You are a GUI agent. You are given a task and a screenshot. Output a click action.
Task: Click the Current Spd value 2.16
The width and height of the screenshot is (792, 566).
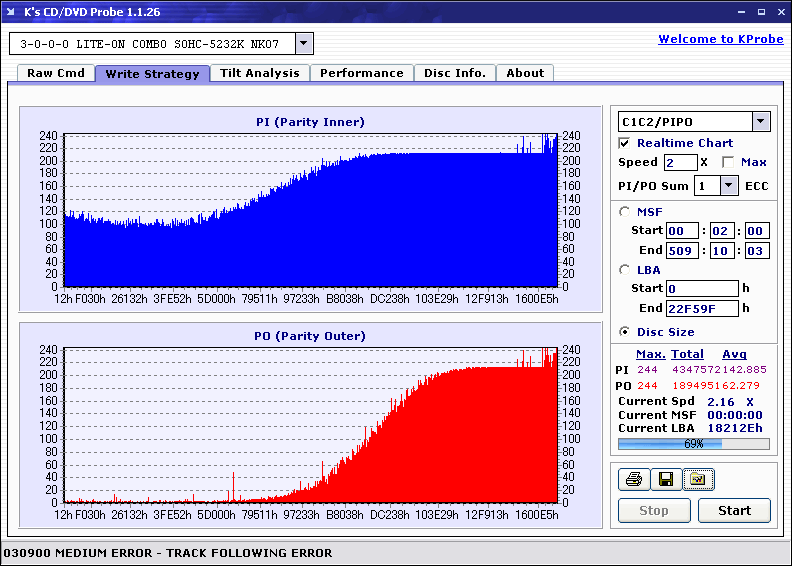tap(721, 402)
